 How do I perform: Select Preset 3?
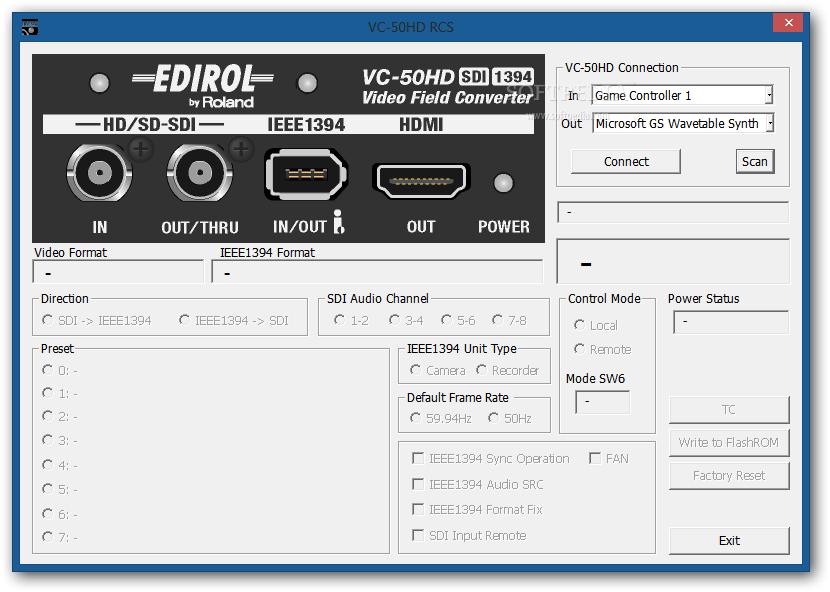[x=60, y=441]
